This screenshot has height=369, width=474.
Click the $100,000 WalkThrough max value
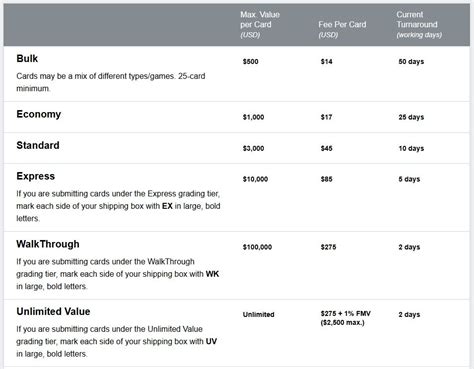tap(257, 247)
